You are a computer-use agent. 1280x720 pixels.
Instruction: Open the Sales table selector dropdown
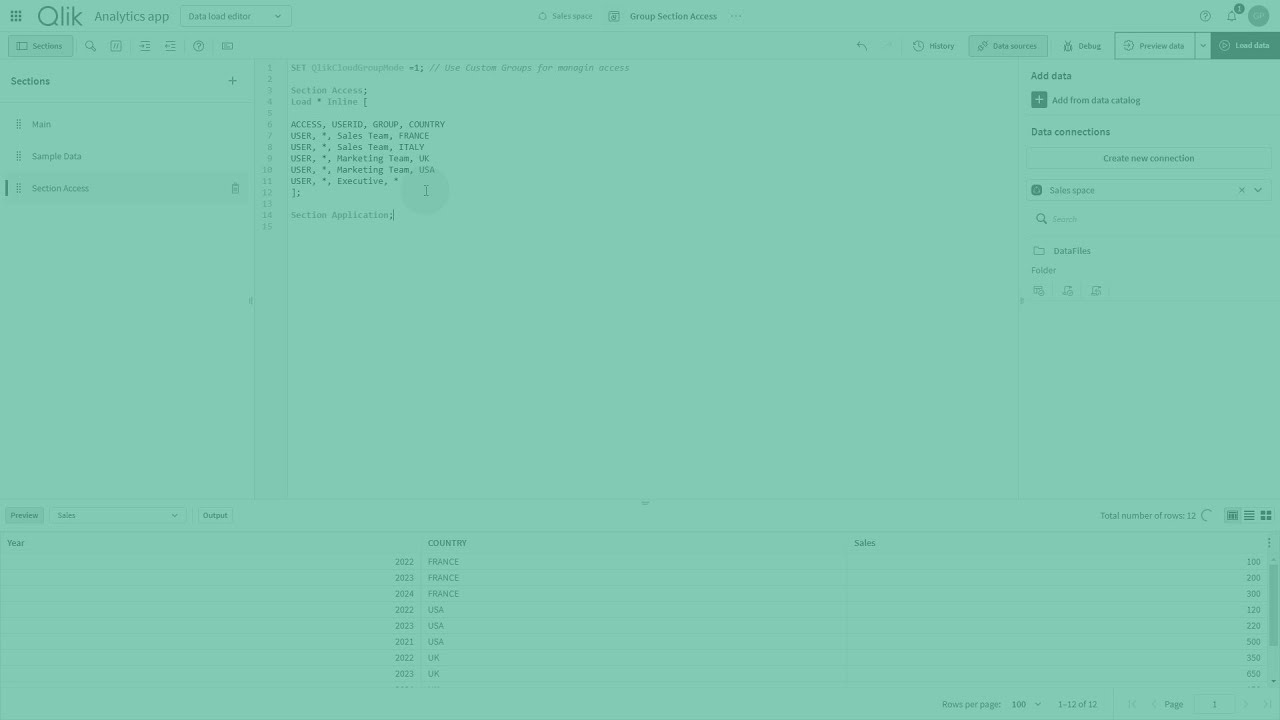point(118,515)
